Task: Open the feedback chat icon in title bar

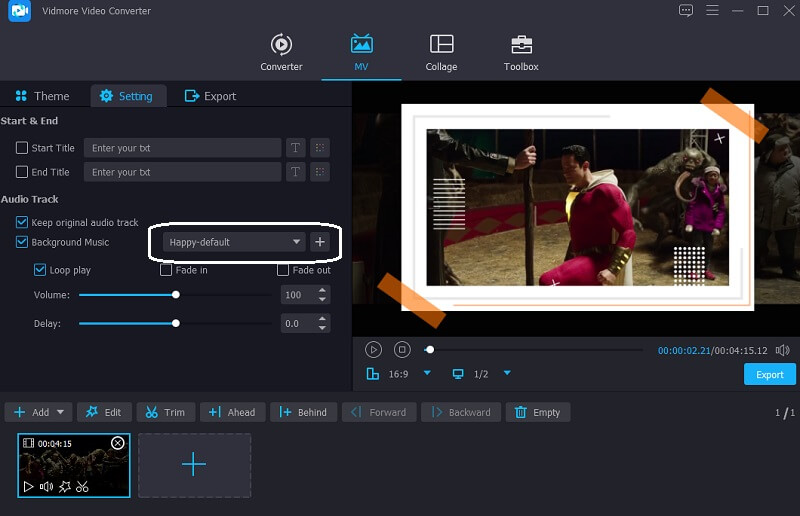Action: click(685, 11)
